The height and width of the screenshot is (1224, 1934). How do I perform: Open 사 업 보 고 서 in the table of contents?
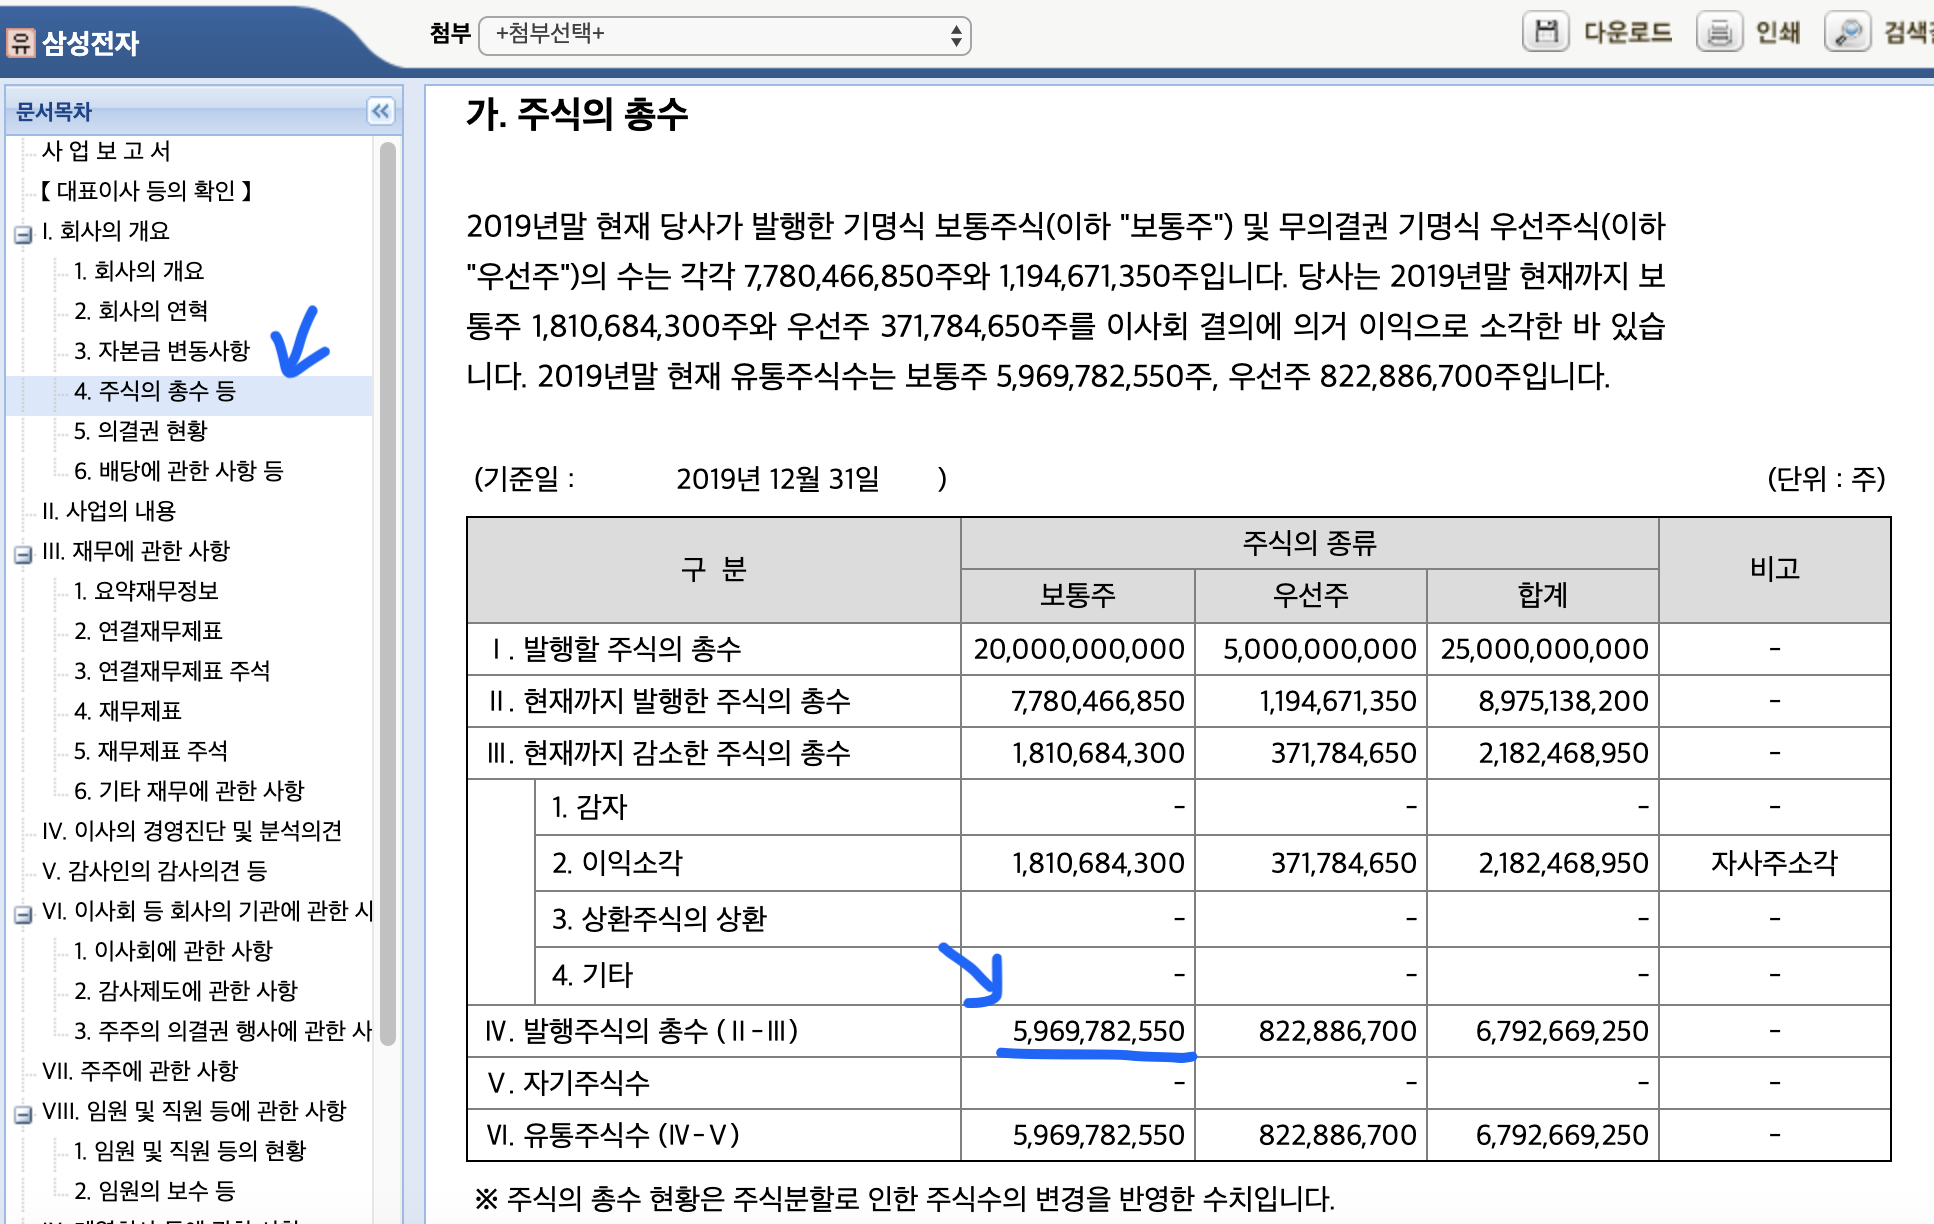coord(106,151)
